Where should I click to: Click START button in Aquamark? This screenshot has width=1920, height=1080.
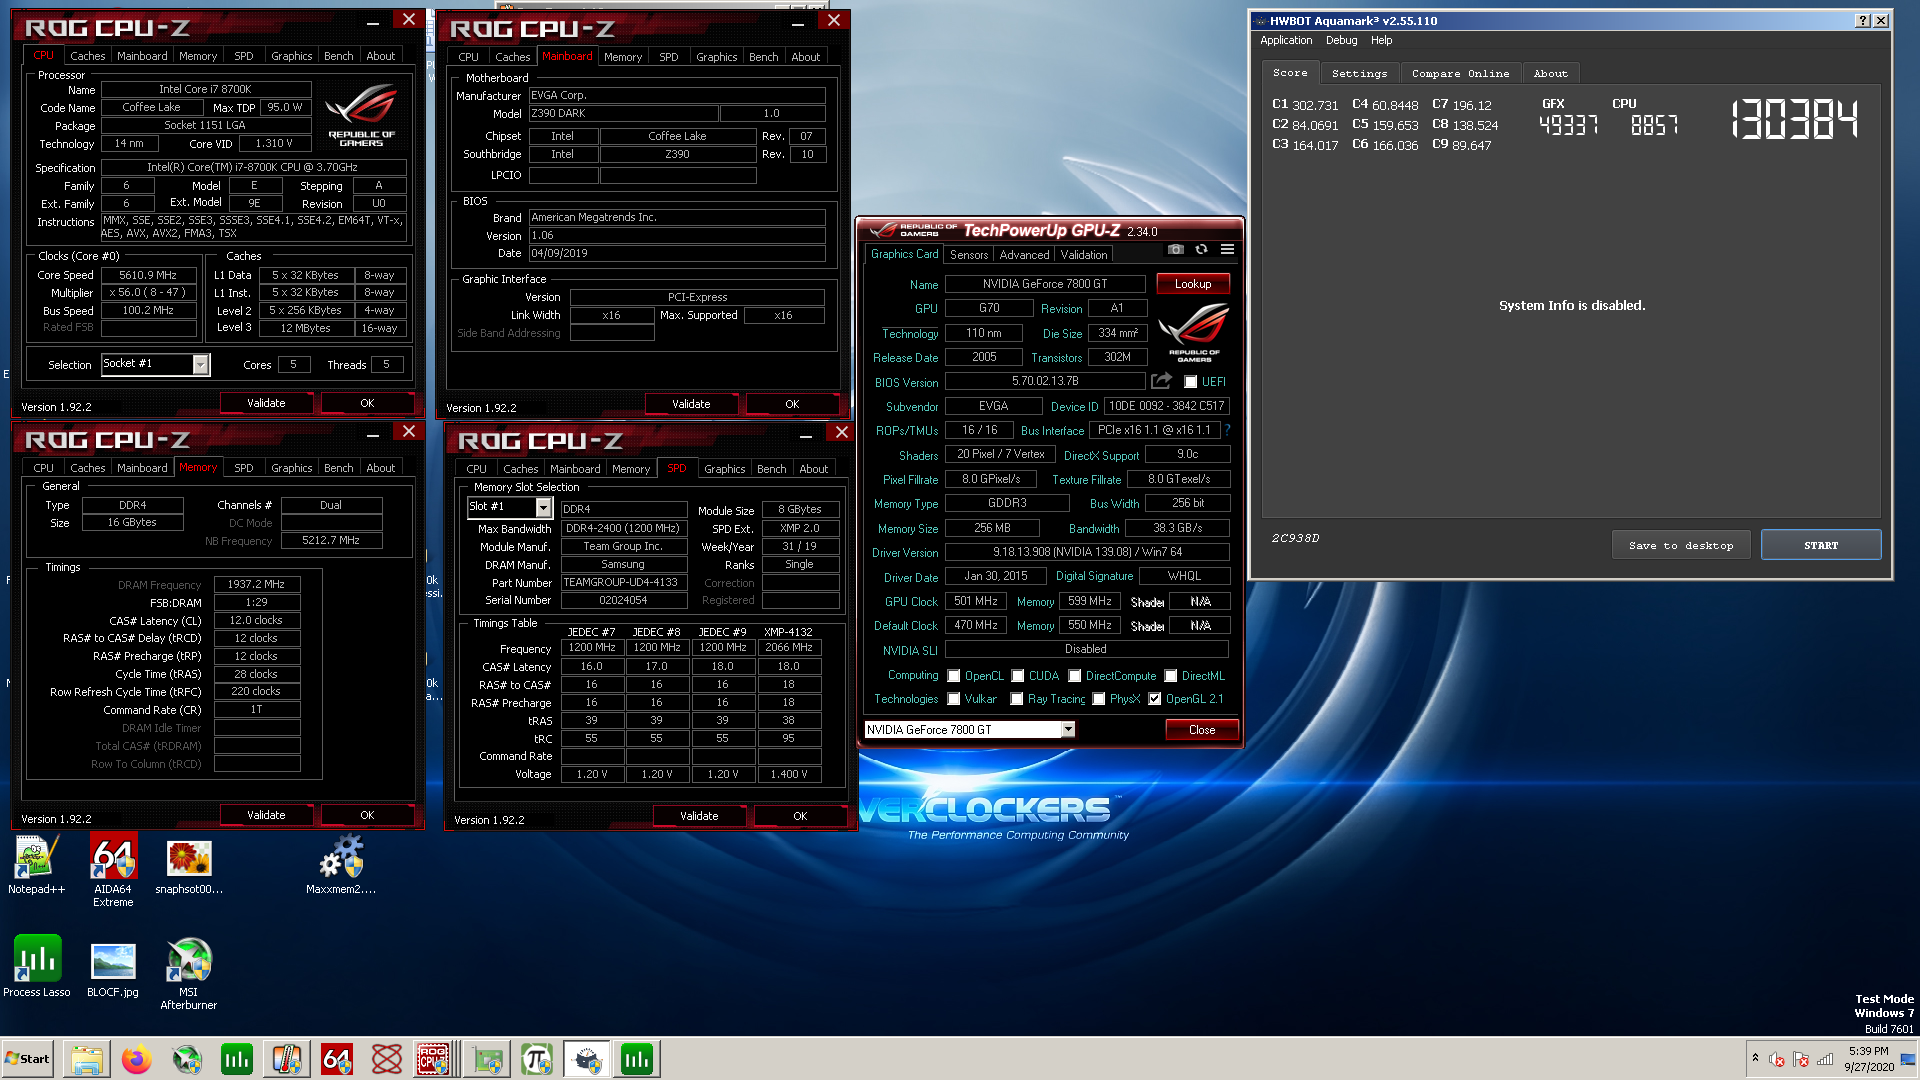(1820, 545)
